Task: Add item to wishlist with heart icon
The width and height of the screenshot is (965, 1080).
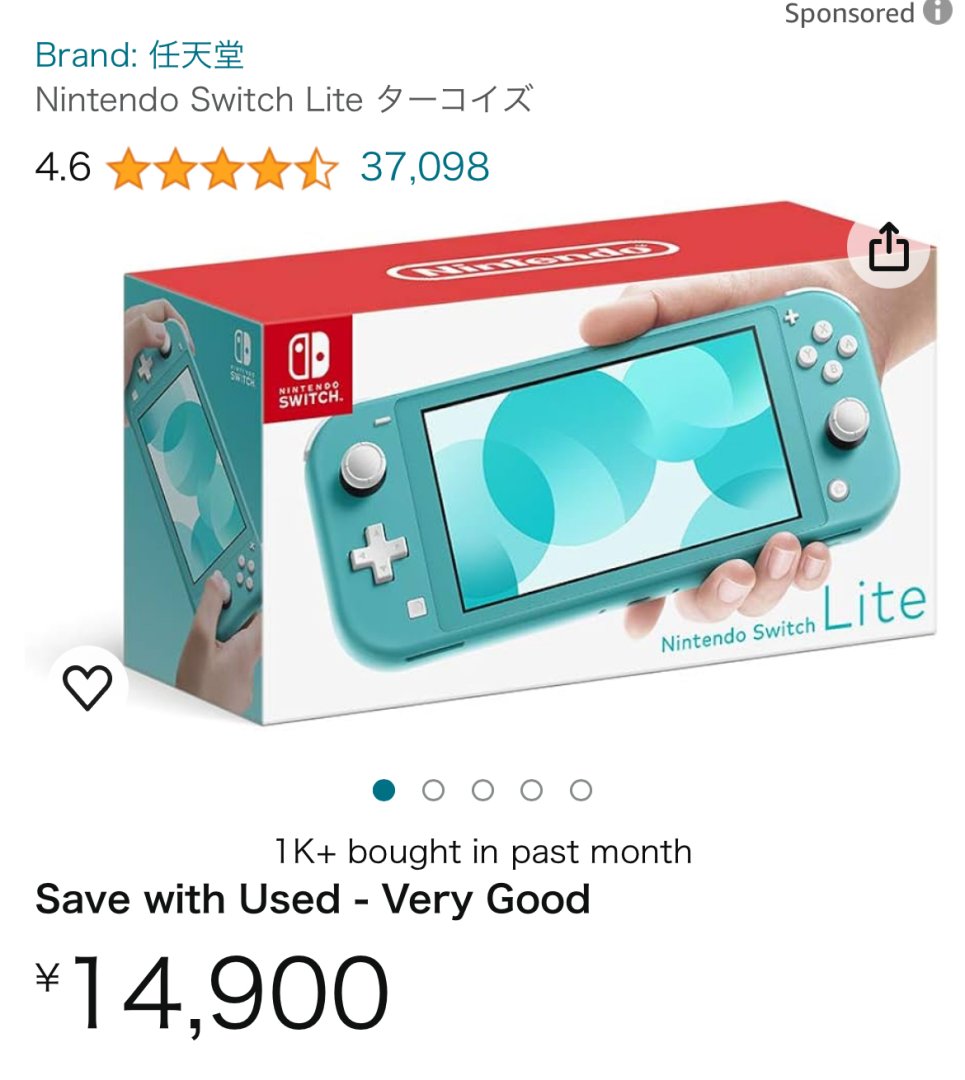Action: pos(88,687)
